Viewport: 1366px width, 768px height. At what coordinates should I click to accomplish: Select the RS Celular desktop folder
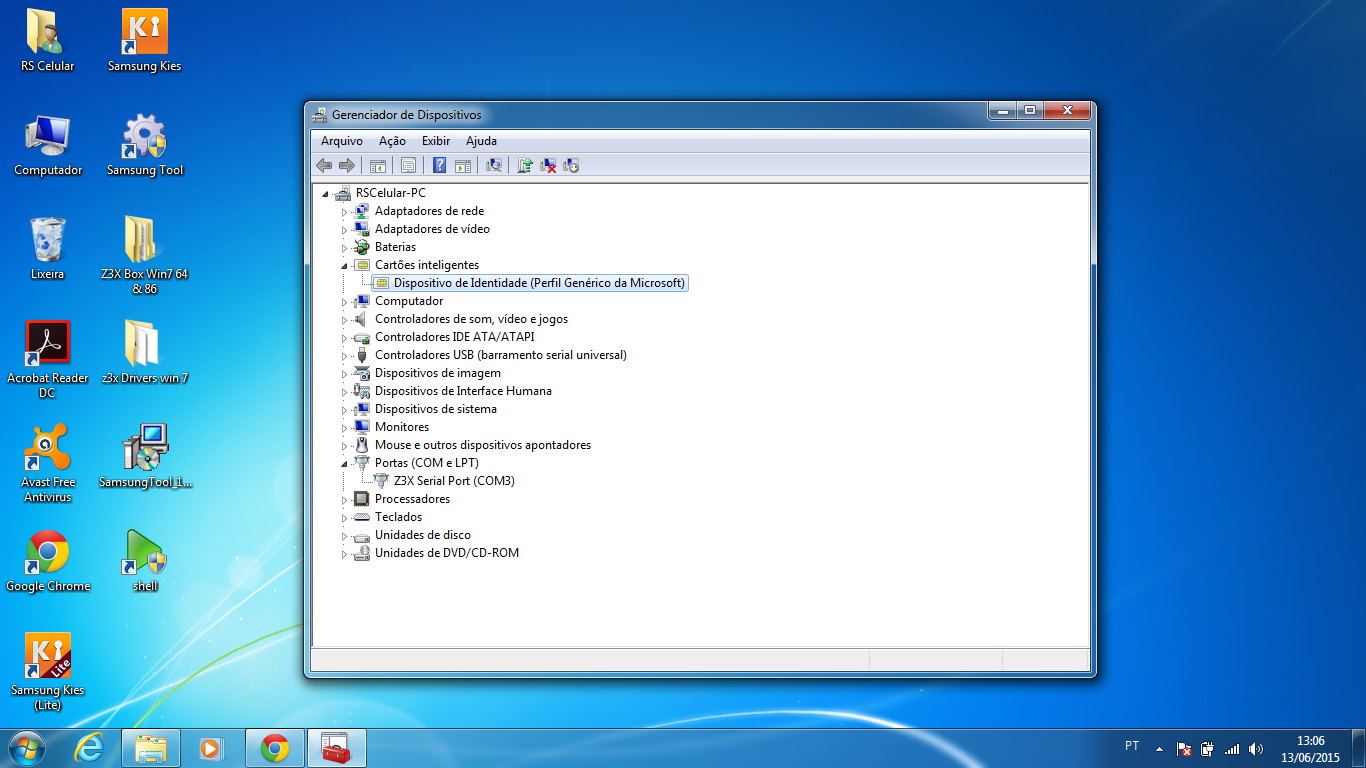pos(47,41)
